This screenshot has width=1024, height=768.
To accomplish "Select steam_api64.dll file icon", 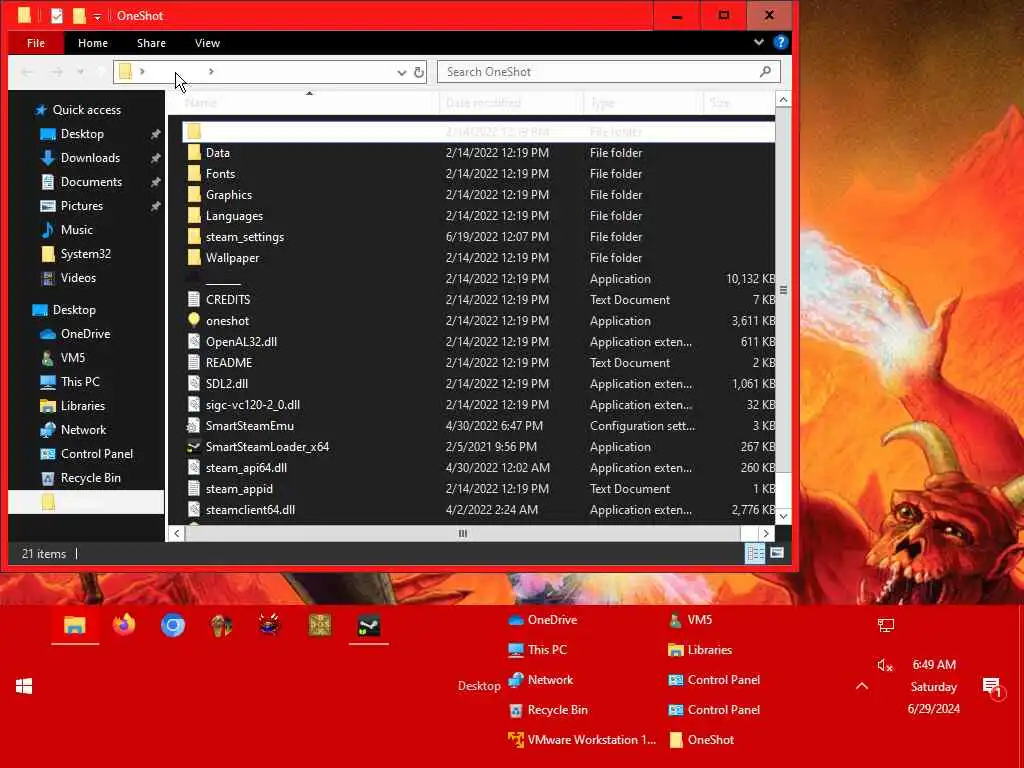I will coord(194,468).
